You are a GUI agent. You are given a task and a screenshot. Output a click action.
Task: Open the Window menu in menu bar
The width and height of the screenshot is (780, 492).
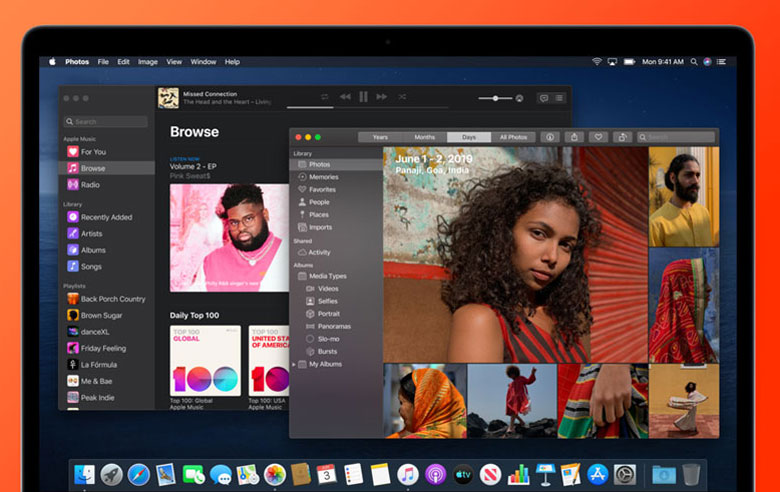(x=203, y=62)
